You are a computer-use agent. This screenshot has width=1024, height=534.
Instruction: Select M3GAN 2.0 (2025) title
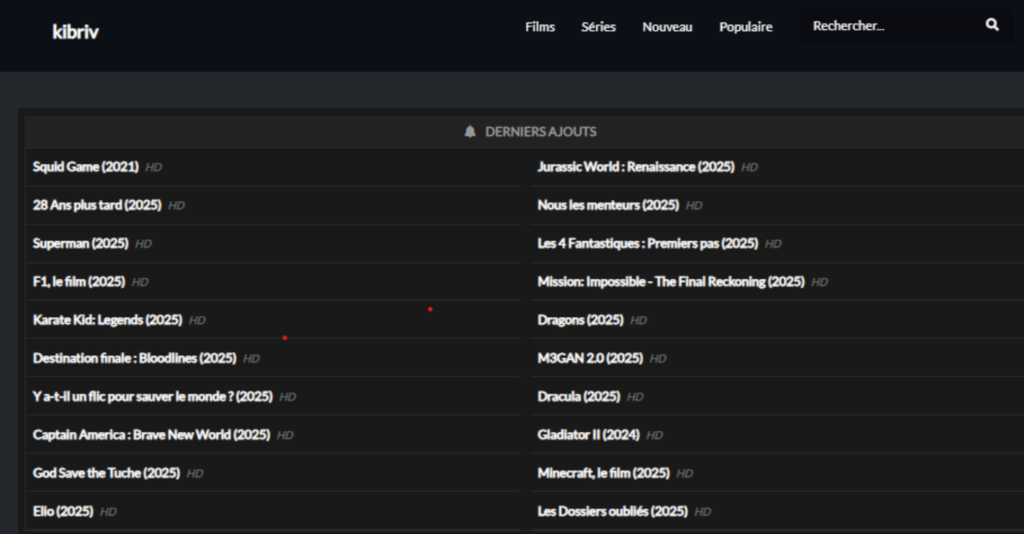point(590,358)
